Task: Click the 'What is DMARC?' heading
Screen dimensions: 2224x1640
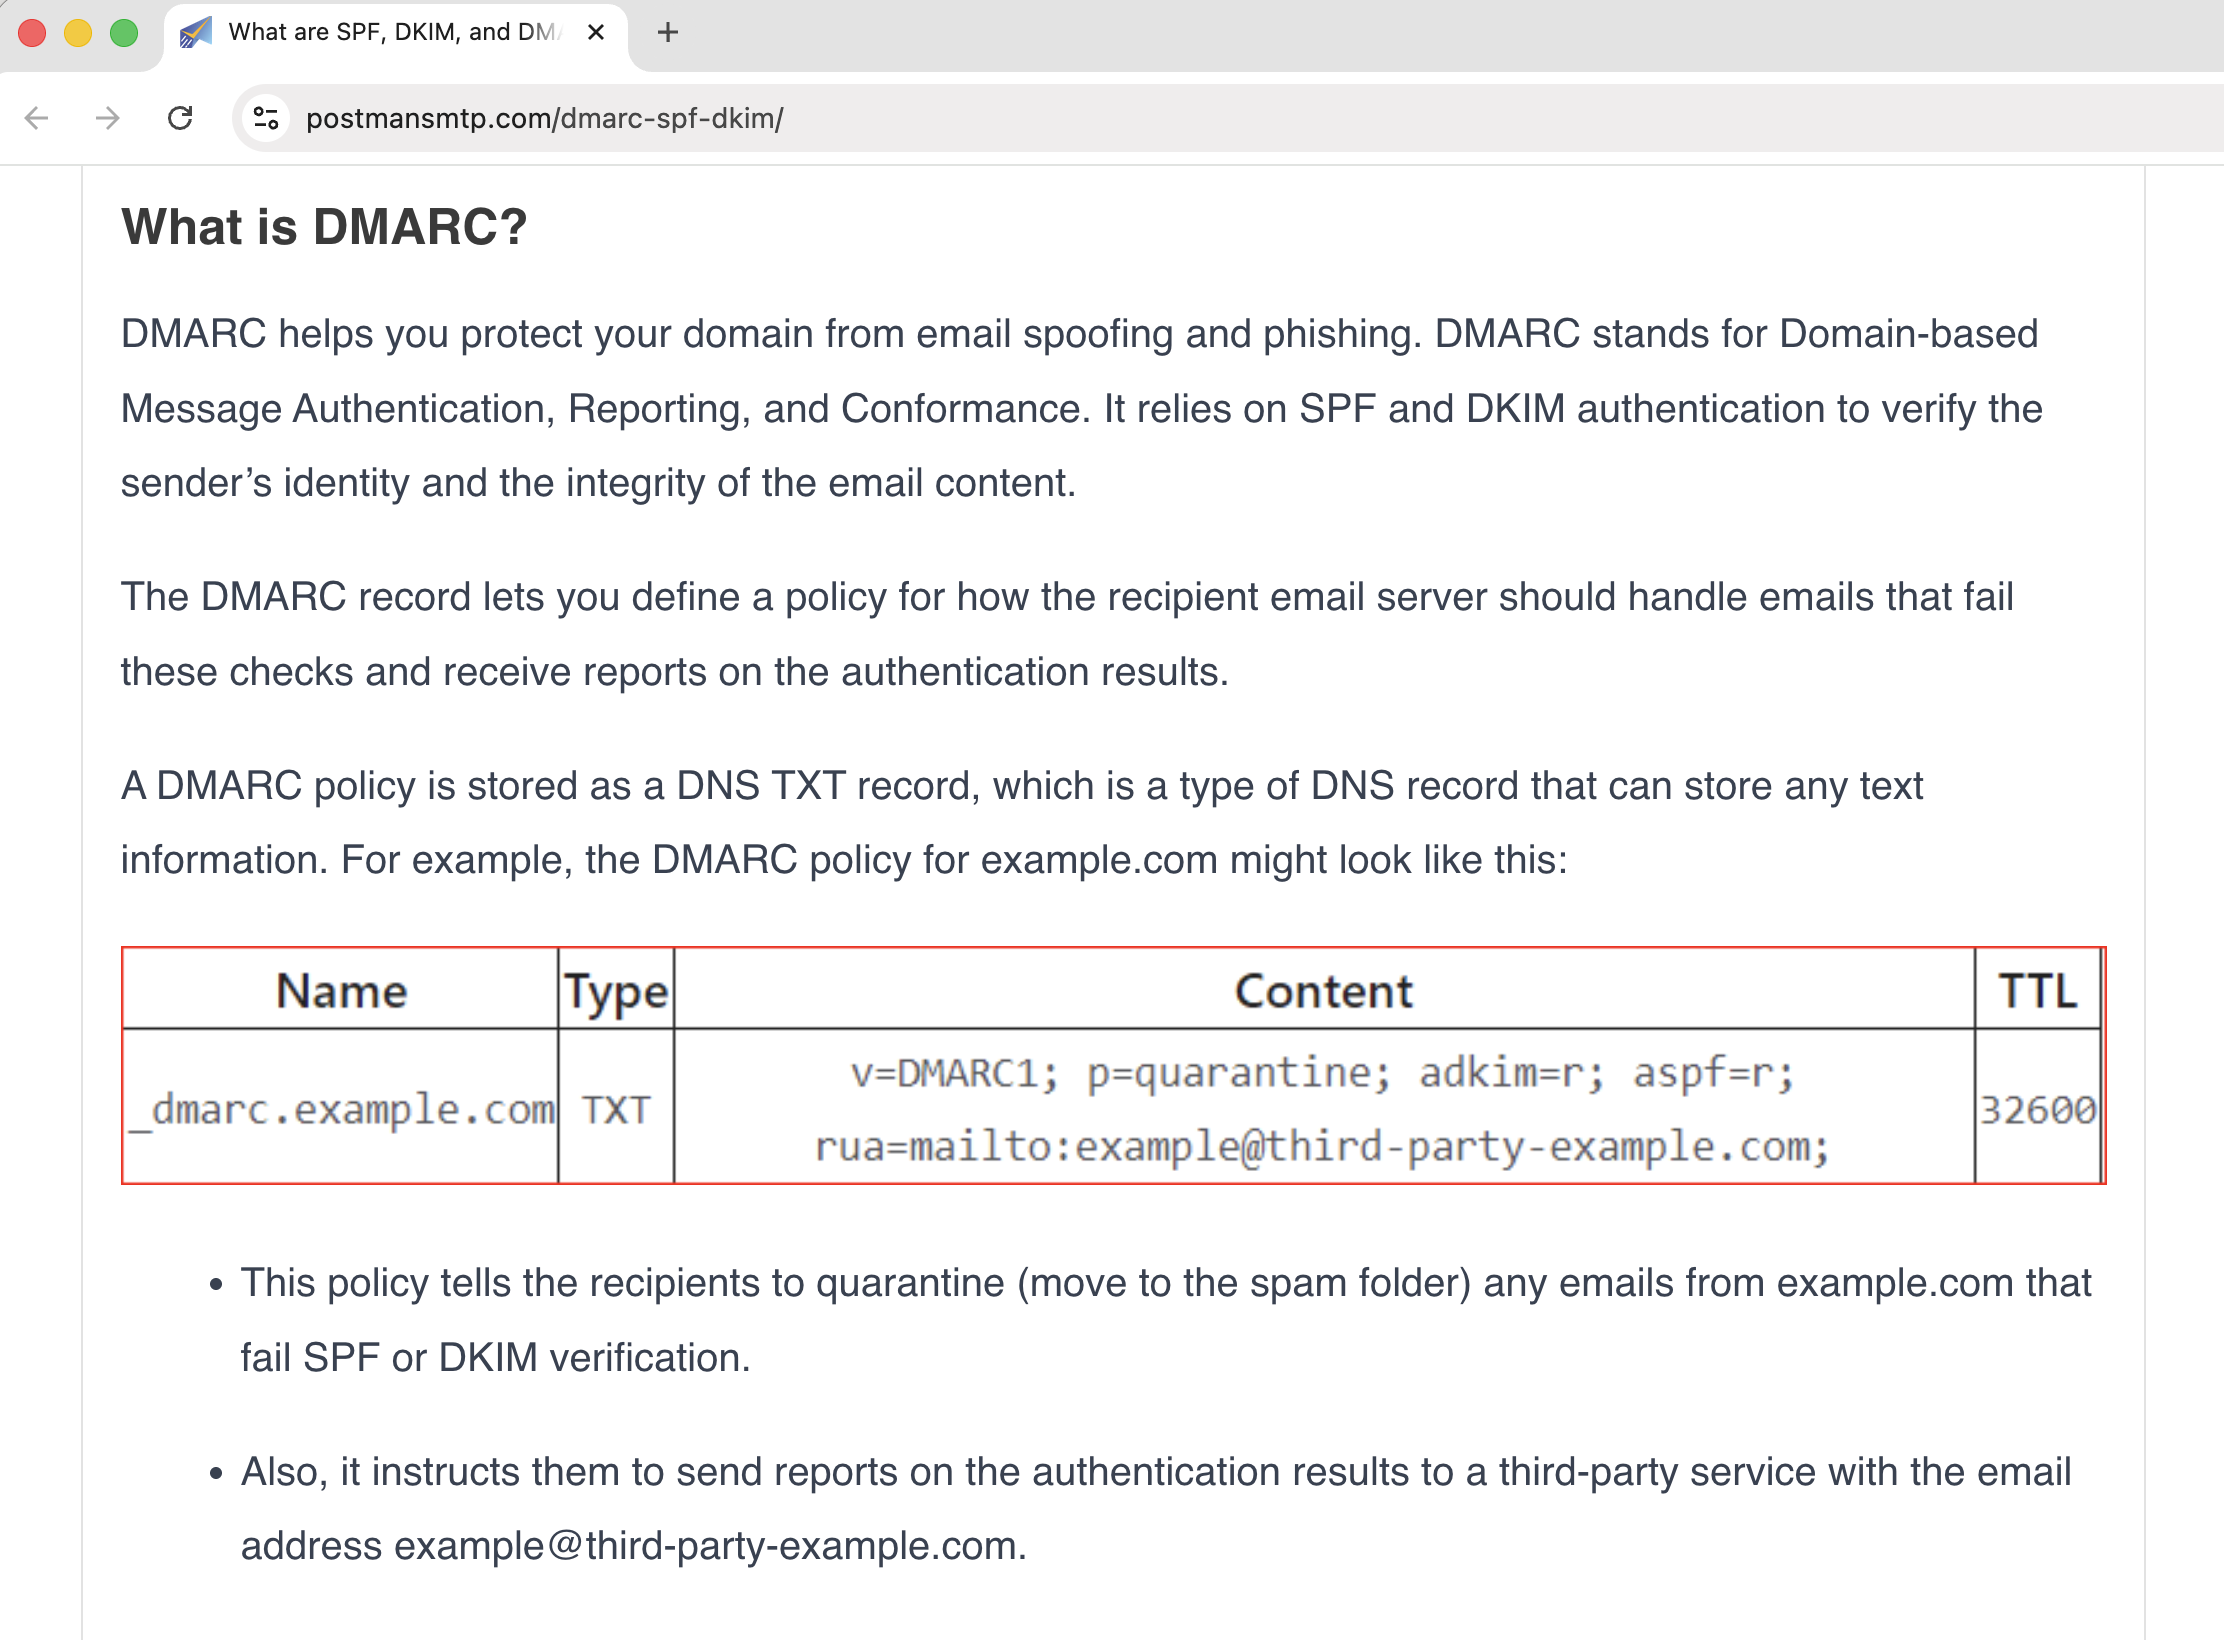Action: point(324,227)
